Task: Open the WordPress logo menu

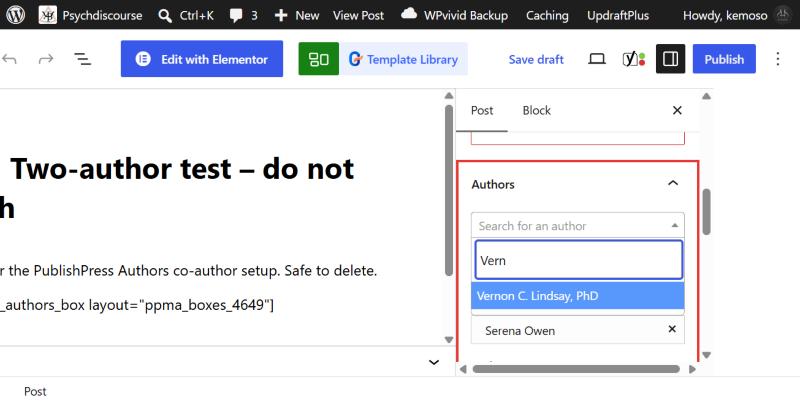Action: (x=15, y=15)
